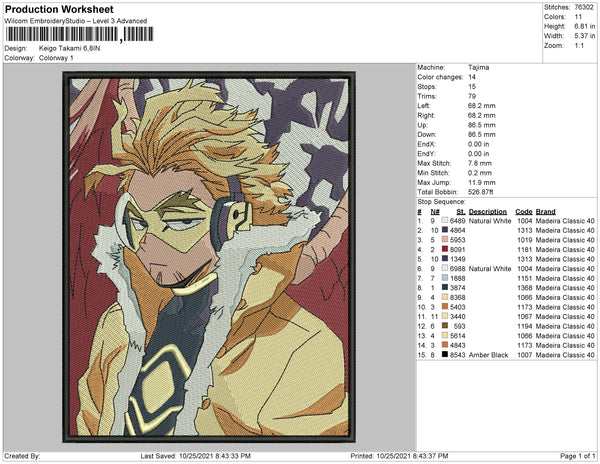
Task: Click stitch count '4843' in stop row 14
Action: pyautogui.click(x=458, y=345)
